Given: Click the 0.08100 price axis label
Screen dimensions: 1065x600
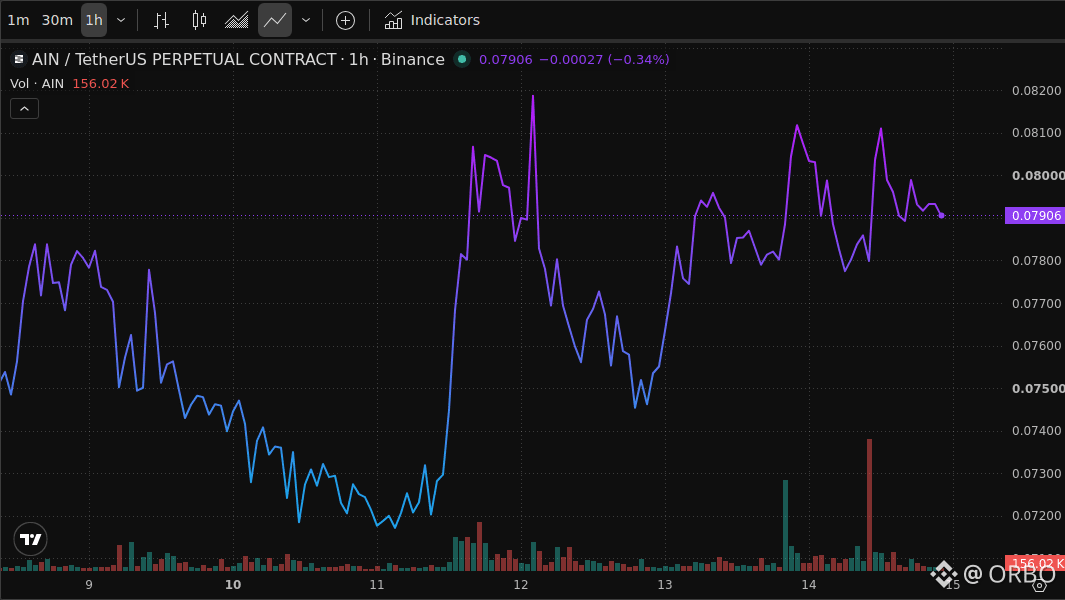Looking at the screenshot, I should 1036,133.
